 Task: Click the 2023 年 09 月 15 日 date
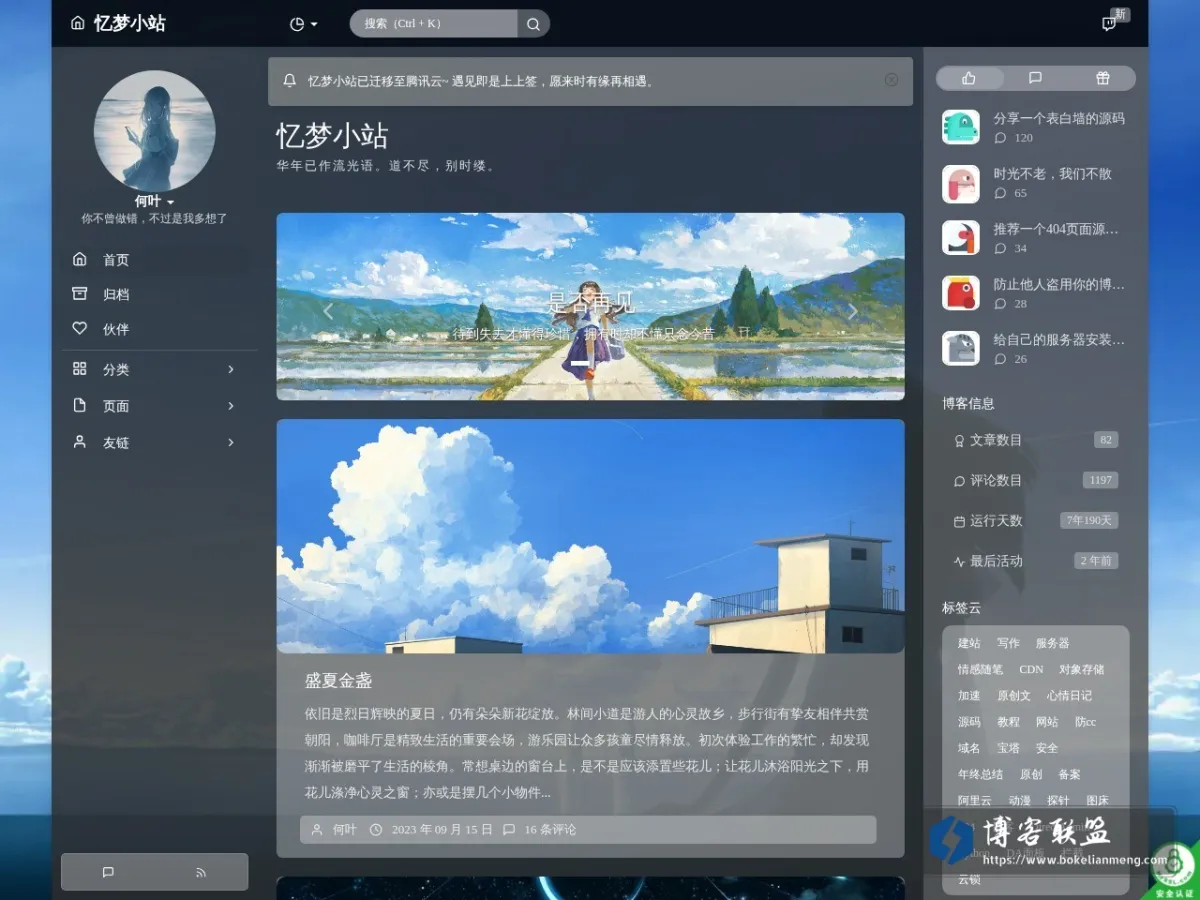(x=442, y=830)
